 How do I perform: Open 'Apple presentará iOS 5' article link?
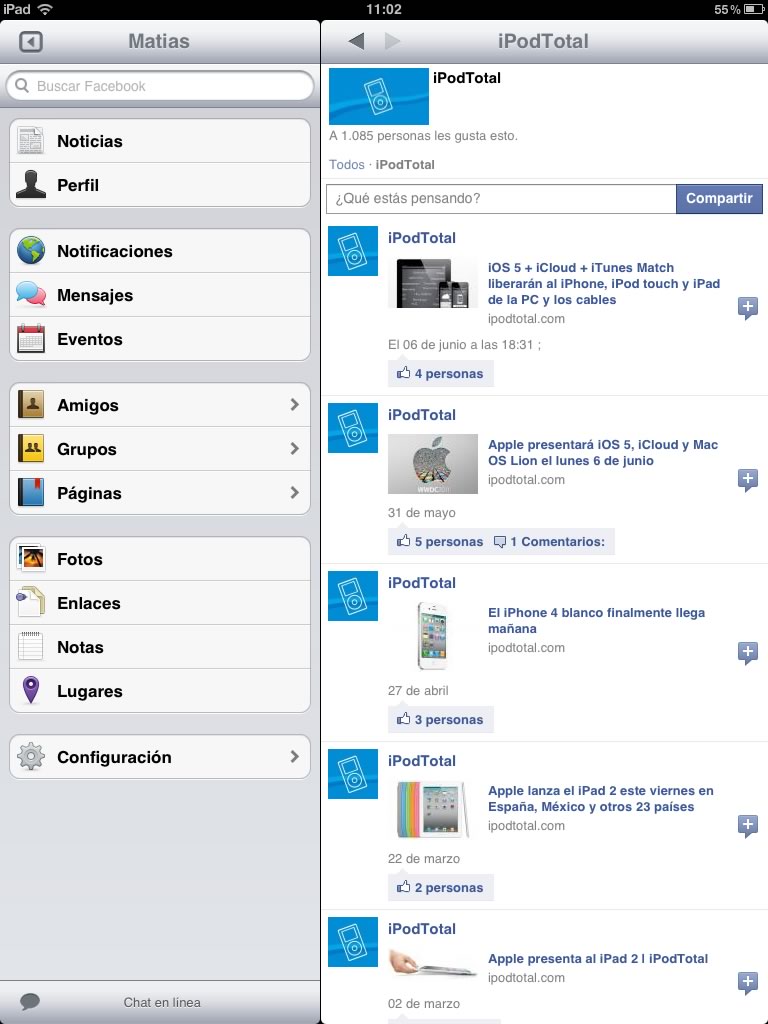pyautogui.click(x=603, y=453)
